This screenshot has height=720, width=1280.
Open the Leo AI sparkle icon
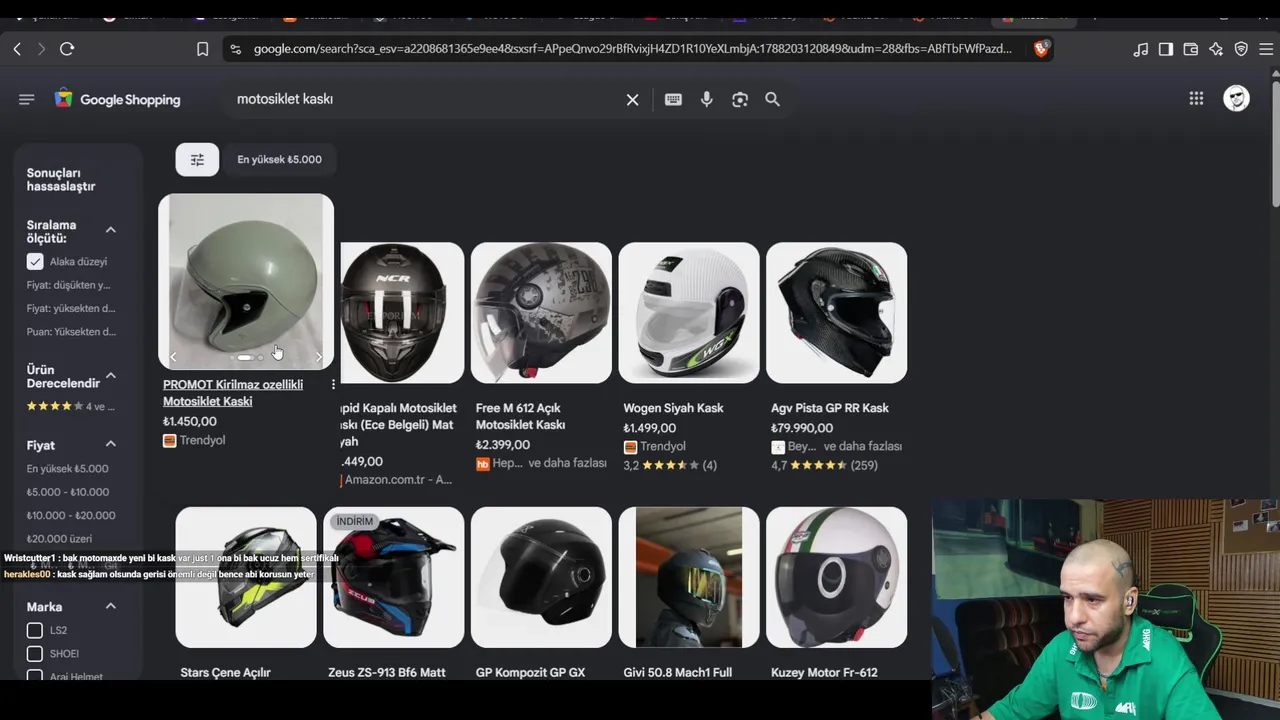[1216, 49]
